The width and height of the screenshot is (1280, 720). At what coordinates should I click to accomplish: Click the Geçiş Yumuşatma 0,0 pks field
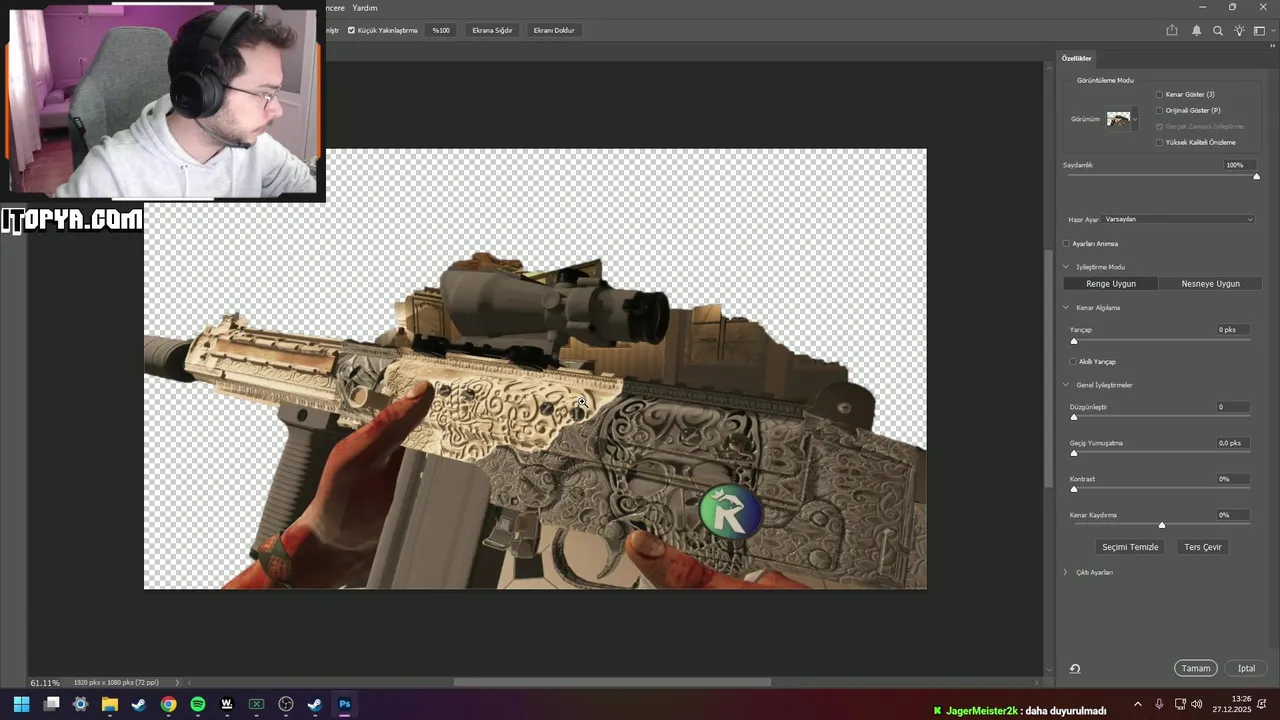coord(1234,443)
